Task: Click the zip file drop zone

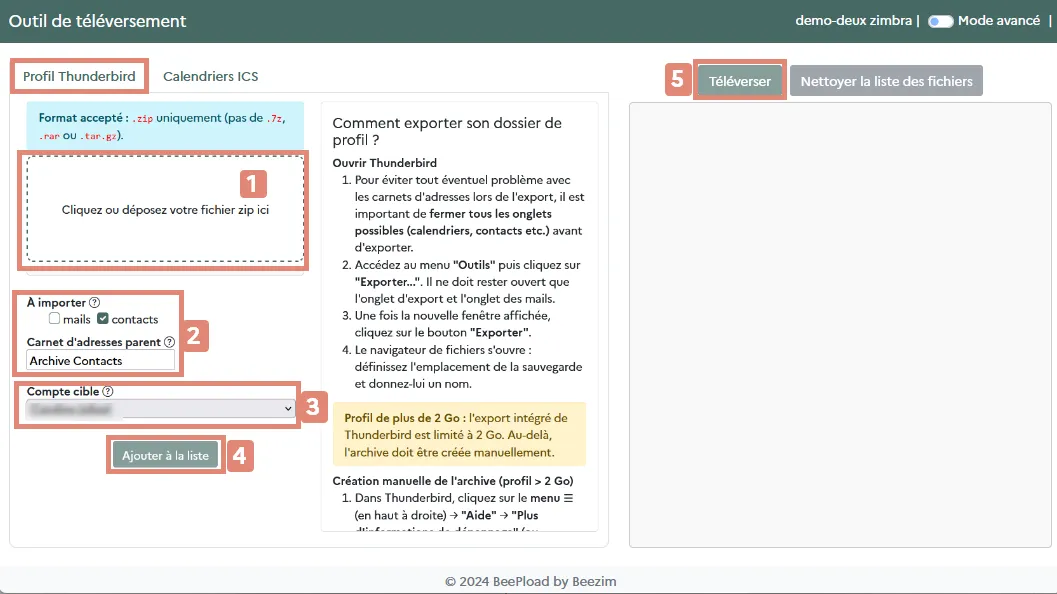Action: pos(165,209)
